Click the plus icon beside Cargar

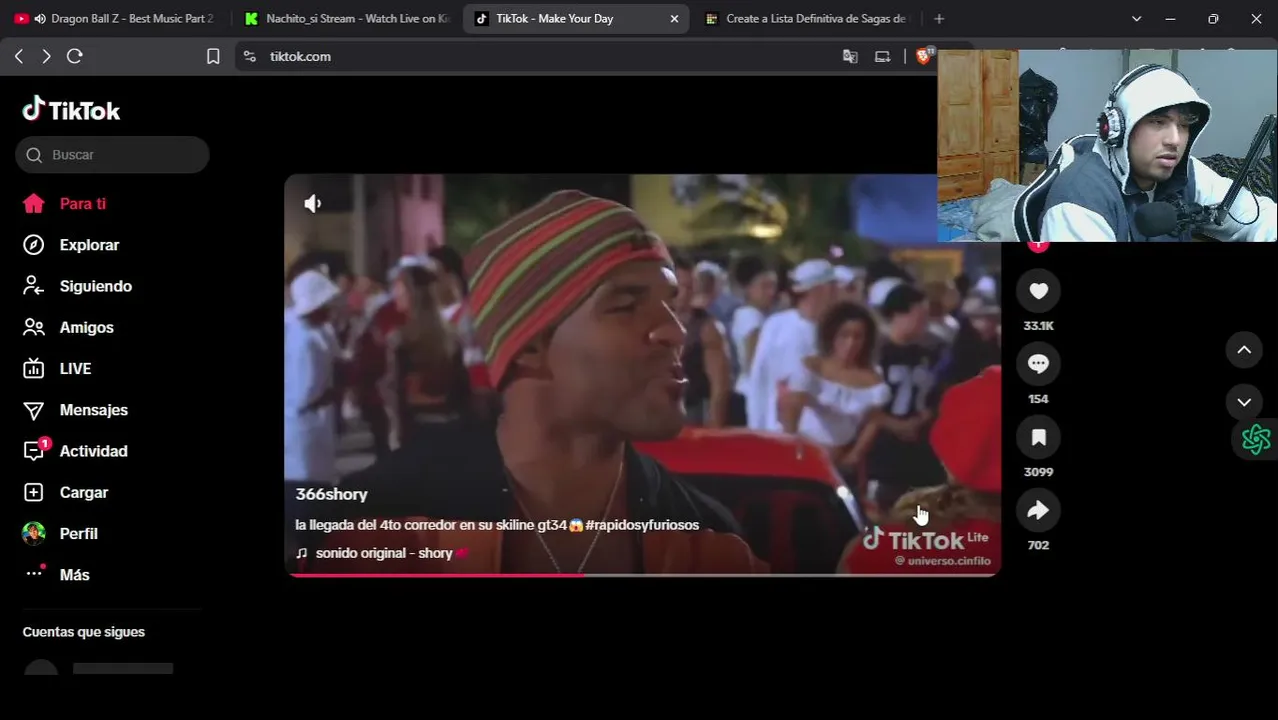pyautogui.click(x=33, y=493)
